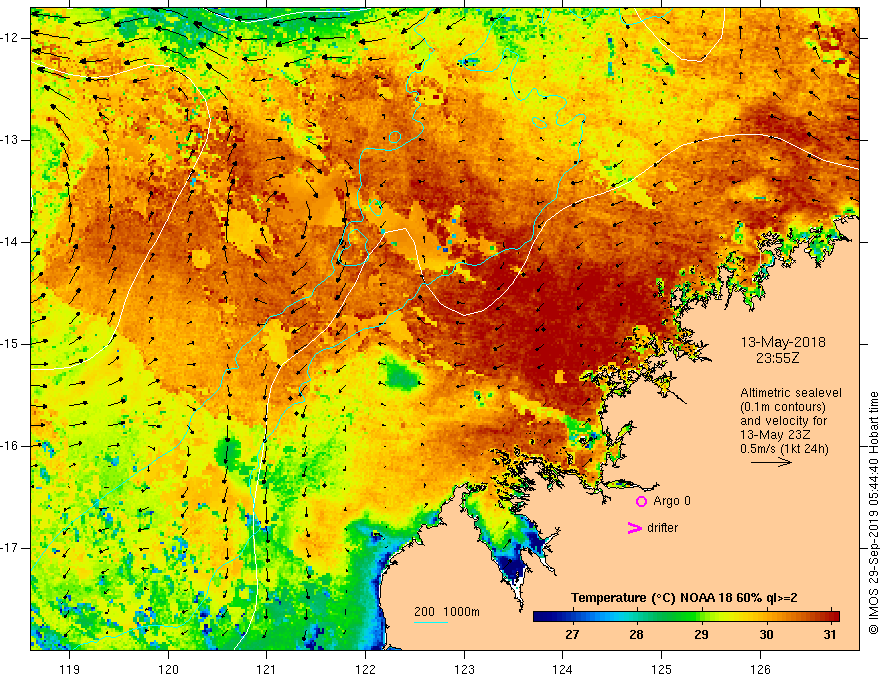This screenshot has height=680, width=880.
Task: Click the color bar value '27'
Action: pos(572,635)
